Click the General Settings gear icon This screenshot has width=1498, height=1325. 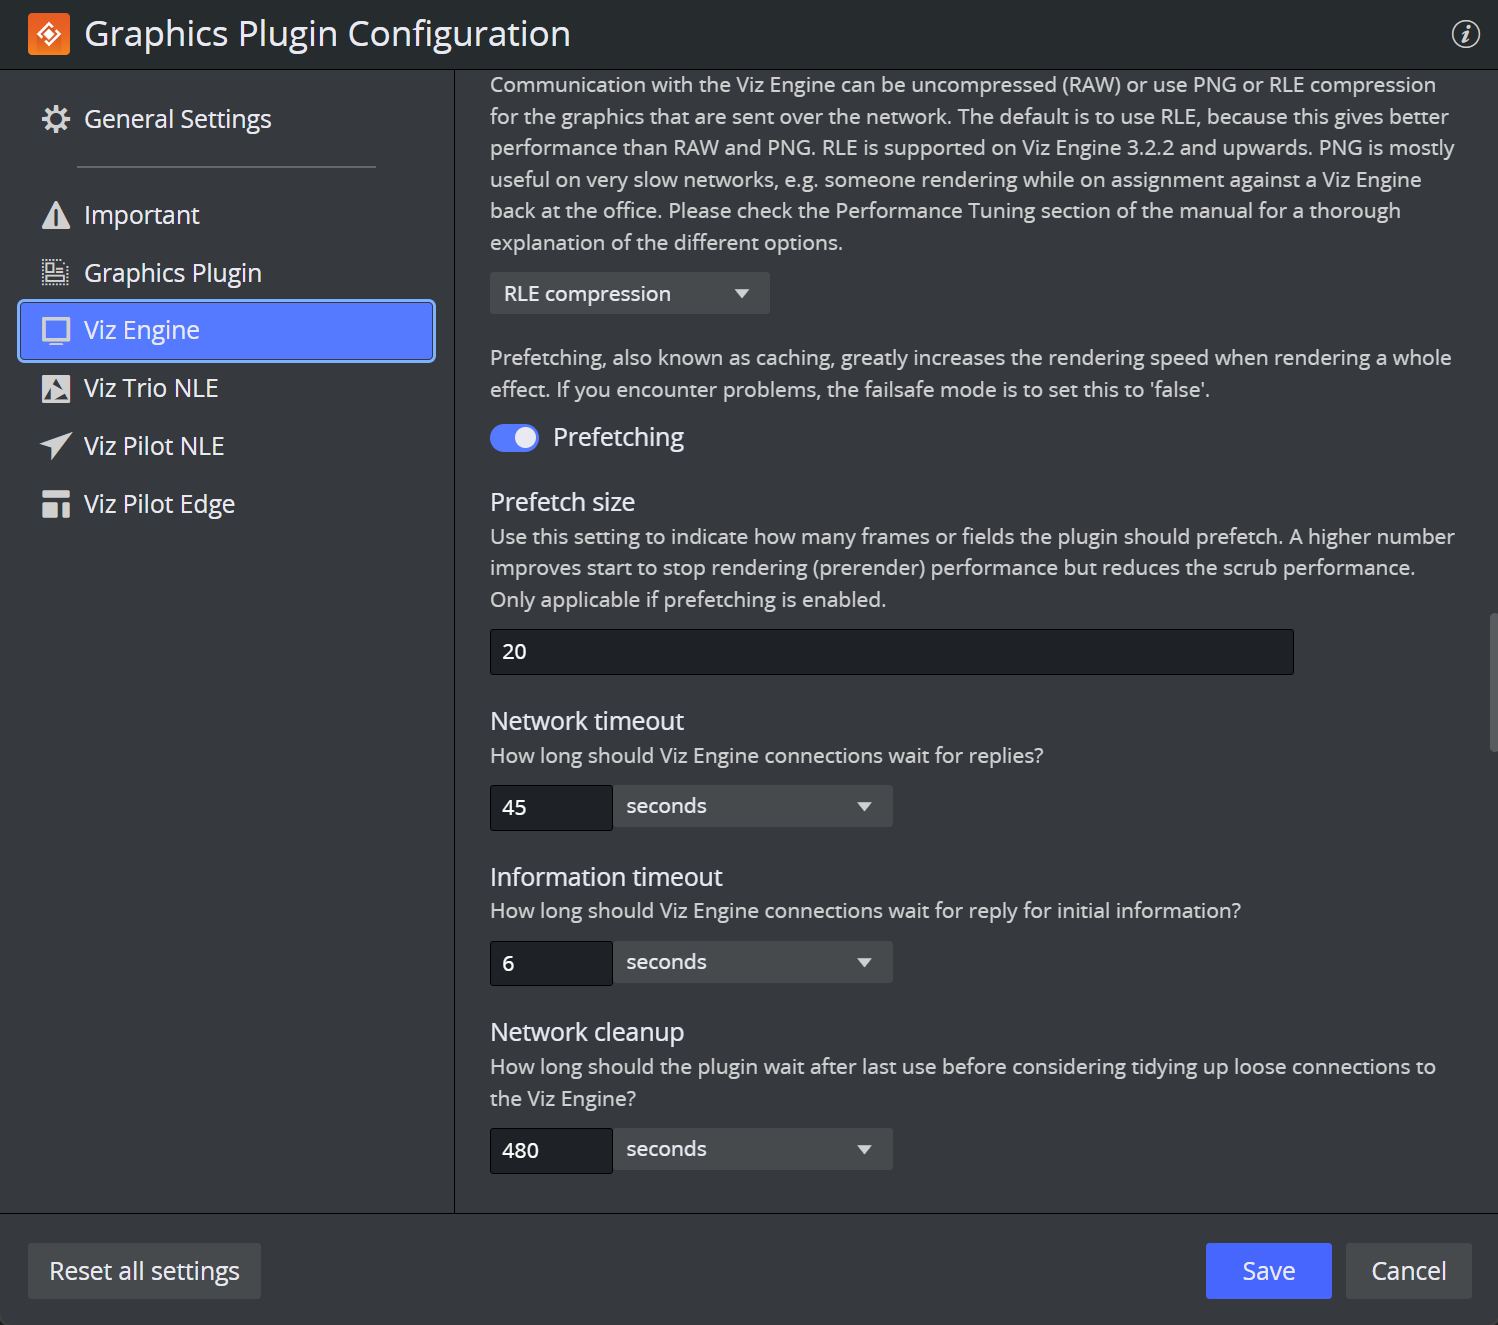coord(56,119)
